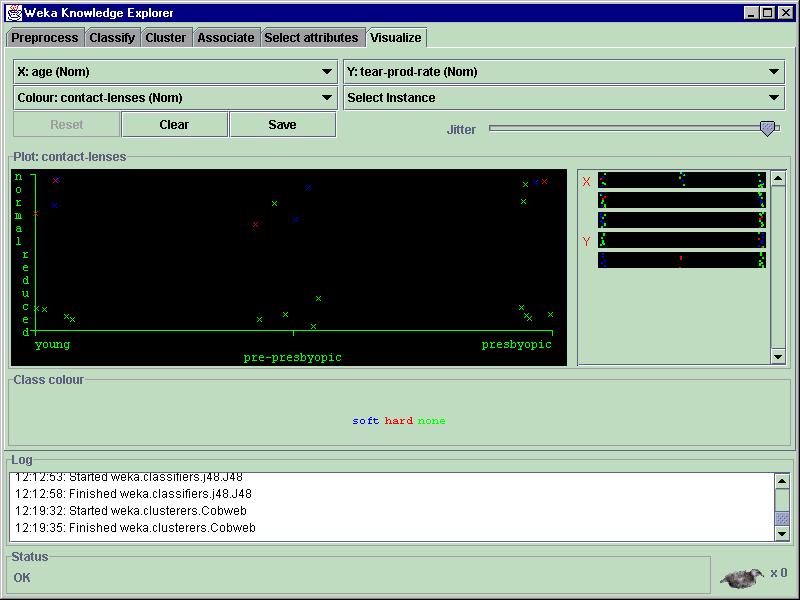Viewport: 800px width, 600px height.
Task: Click the Log scrollbar up arrow
Action: tap(782, 481)
